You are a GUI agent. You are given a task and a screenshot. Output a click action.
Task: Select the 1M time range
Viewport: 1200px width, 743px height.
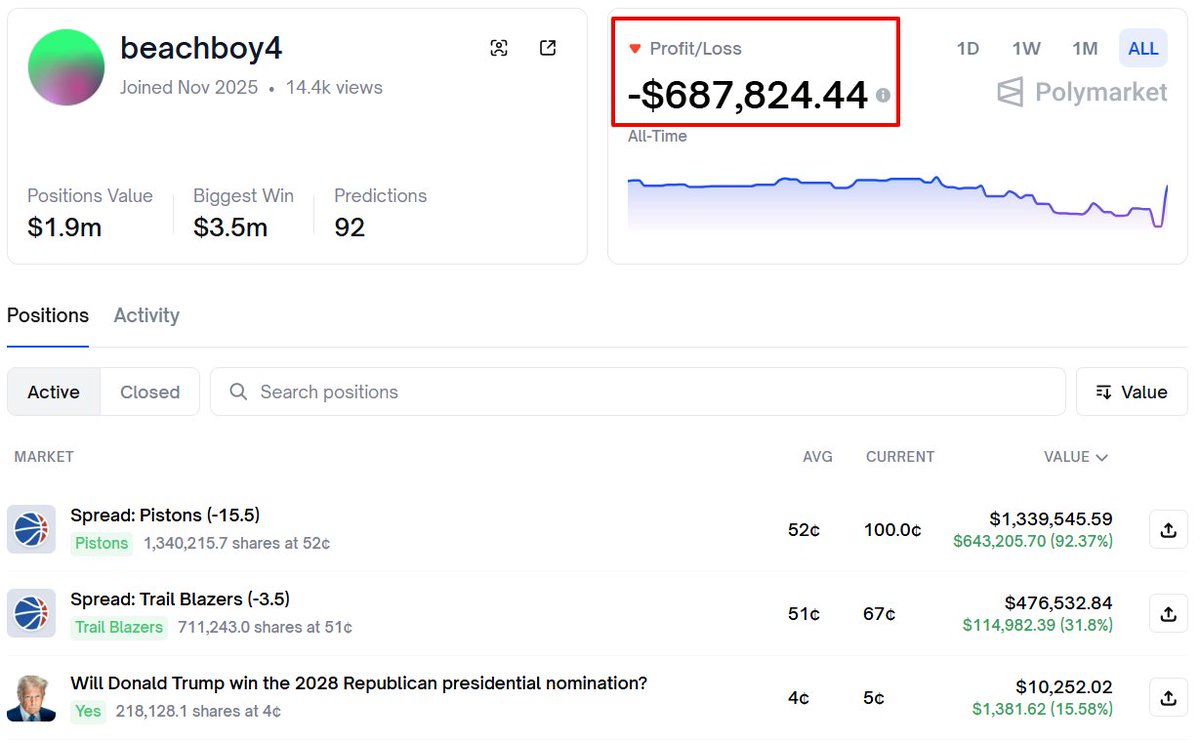(x=1085, y=48)
